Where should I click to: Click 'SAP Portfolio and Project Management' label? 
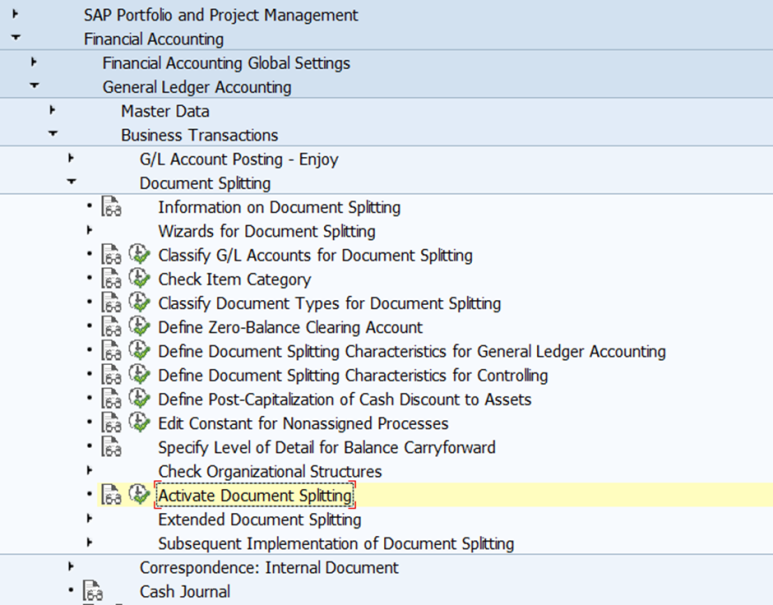point(221,15)
